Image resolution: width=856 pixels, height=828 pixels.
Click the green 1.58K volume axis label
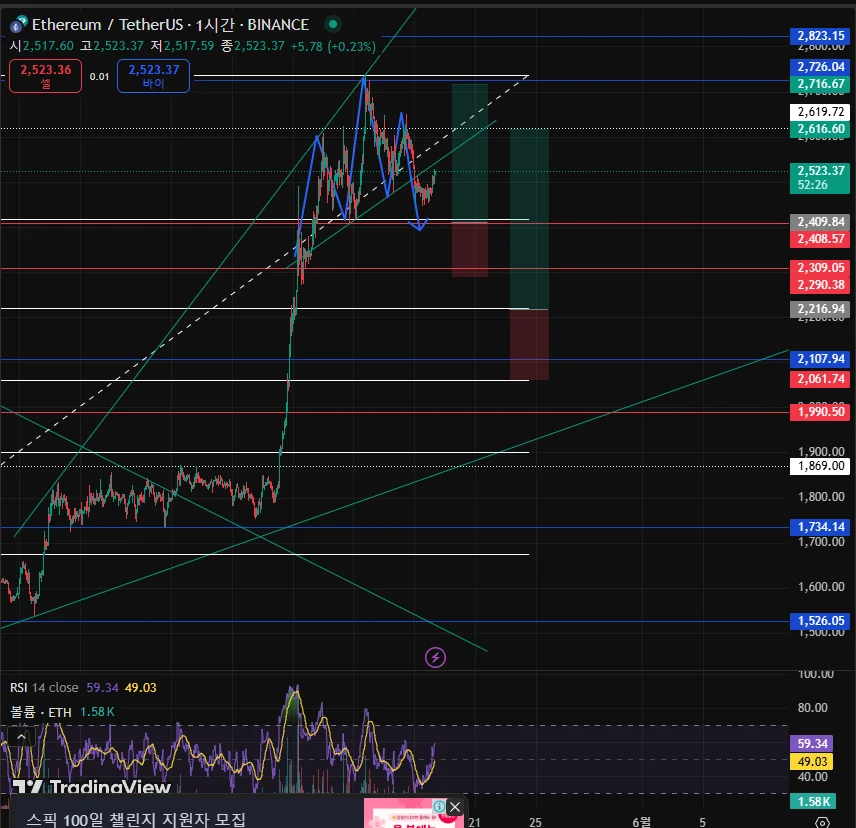click(x=813, y=801)
